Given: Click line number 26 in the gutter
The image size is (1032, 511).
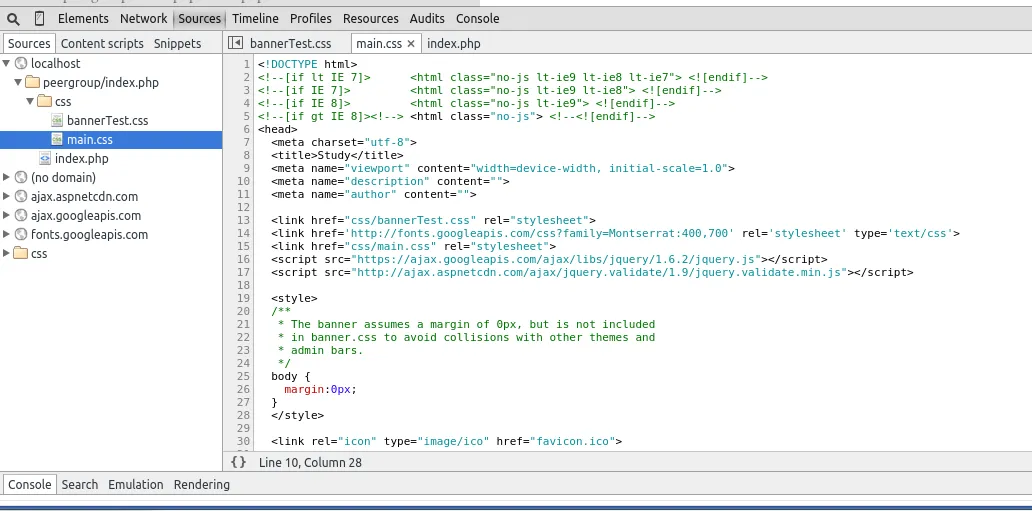Looking at the screenshot, I should click(244, 389).
